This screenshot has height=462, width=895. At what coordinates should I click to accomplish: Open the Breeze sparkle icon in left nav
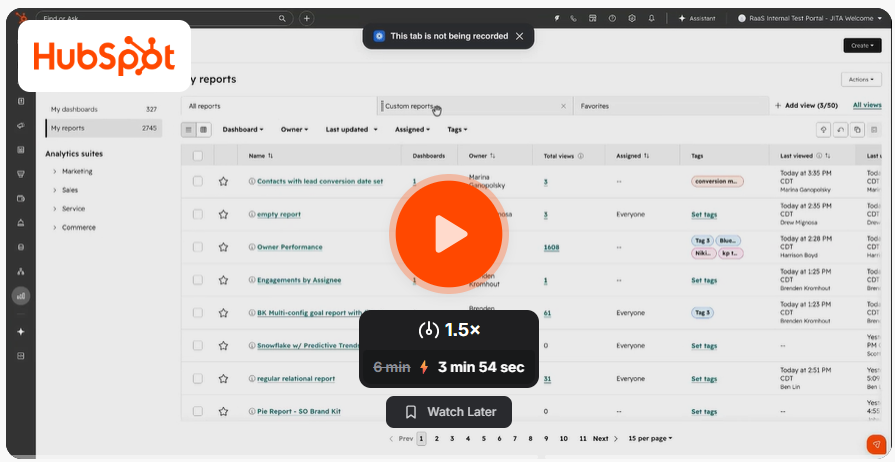point(21,331)
